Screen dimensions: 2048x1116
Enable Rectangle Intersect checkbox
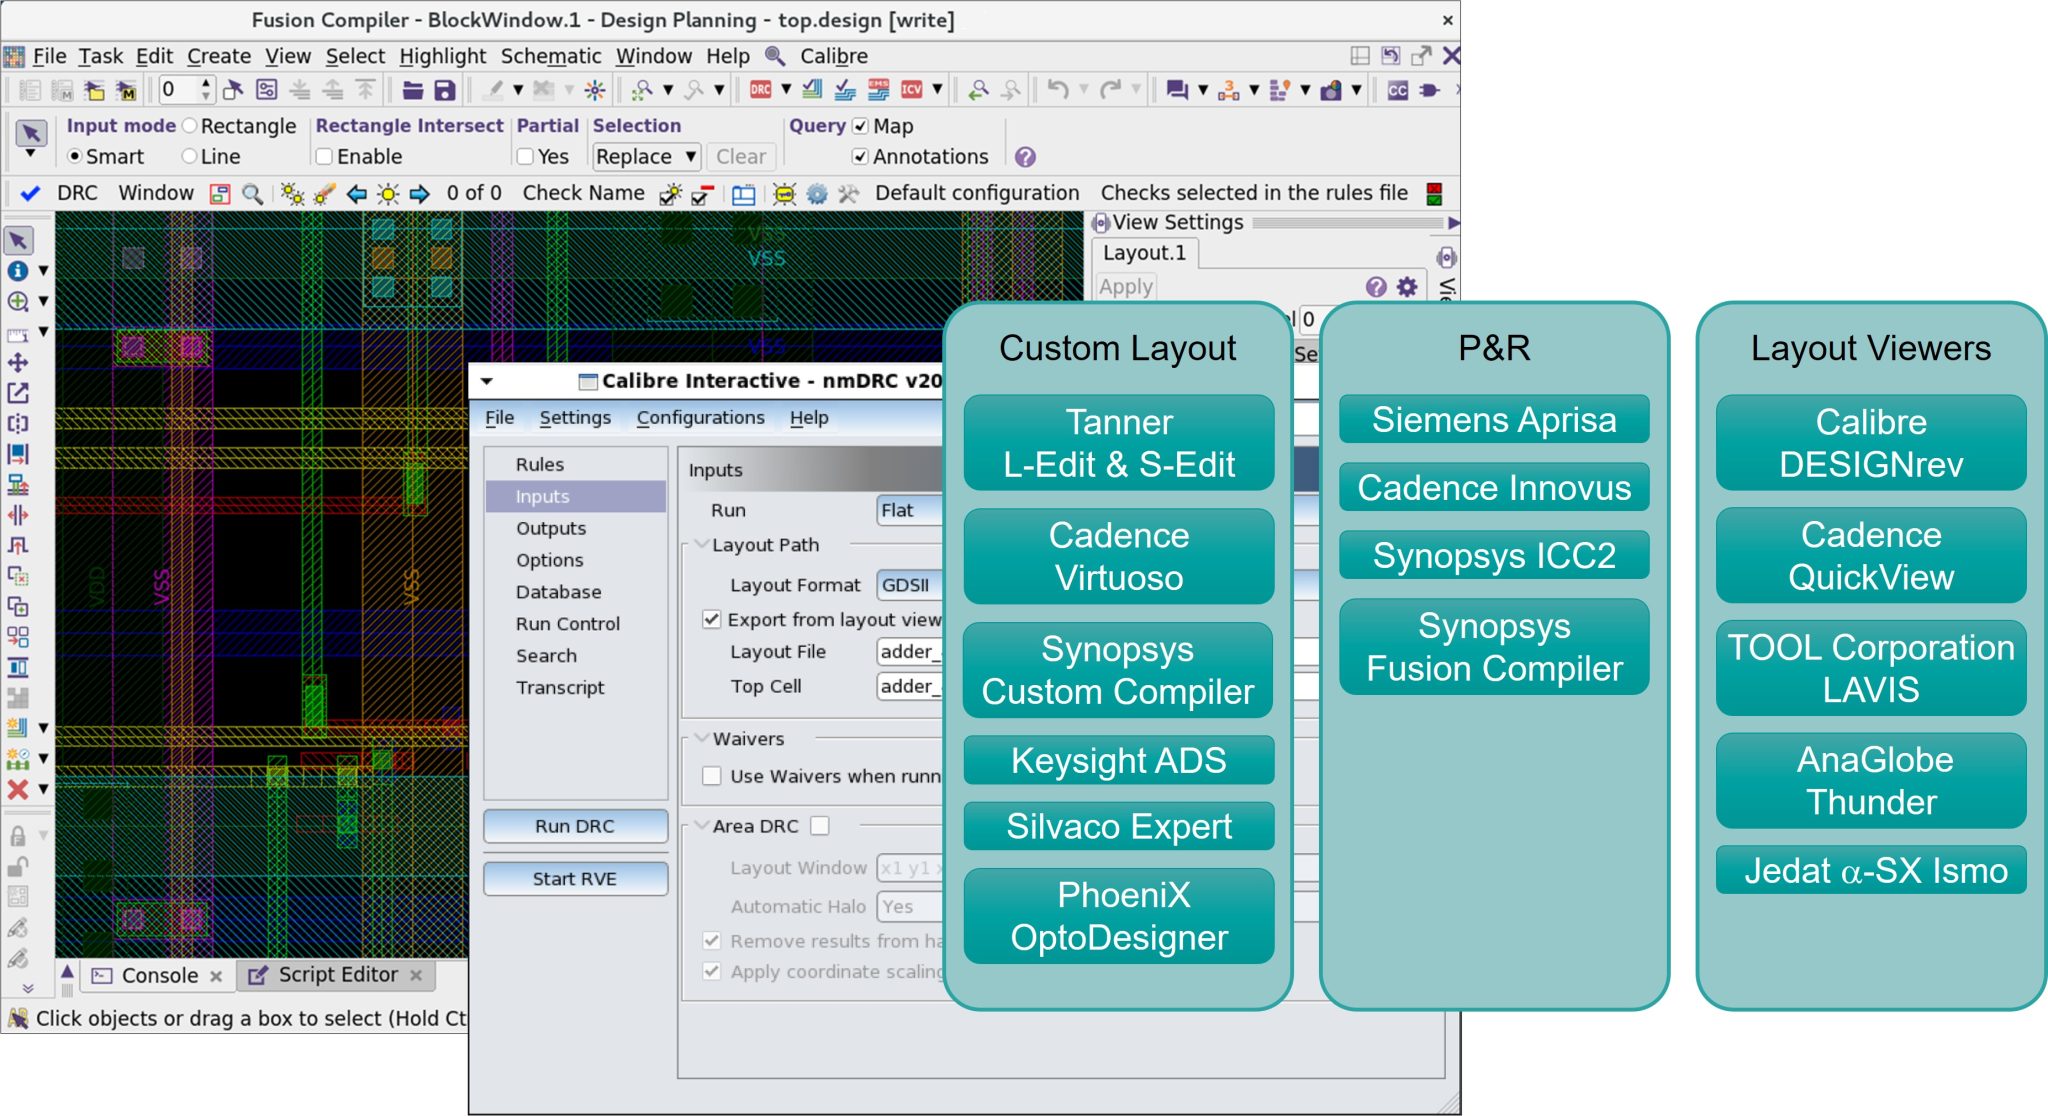click(x=324, y=157)
